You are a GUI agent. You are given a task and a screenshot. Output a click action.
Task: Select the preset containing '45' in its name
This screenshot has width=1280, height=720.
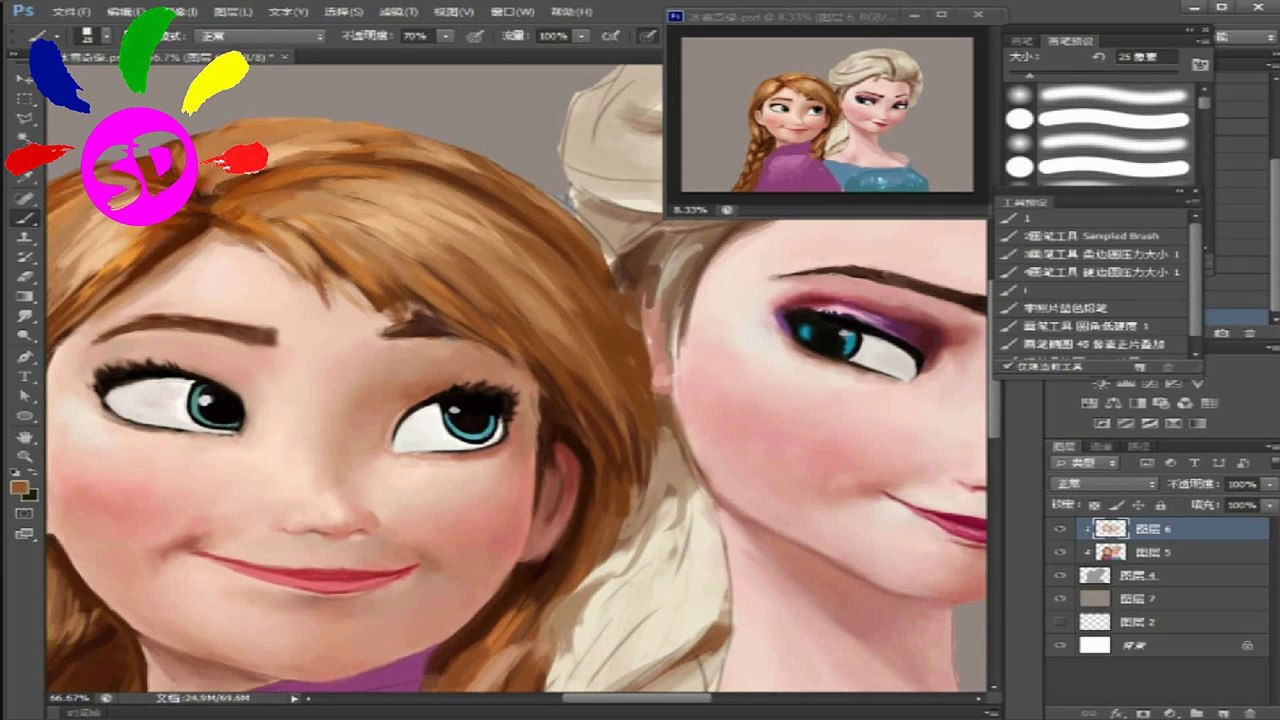pyautogui.click(x=1092, y=344)
